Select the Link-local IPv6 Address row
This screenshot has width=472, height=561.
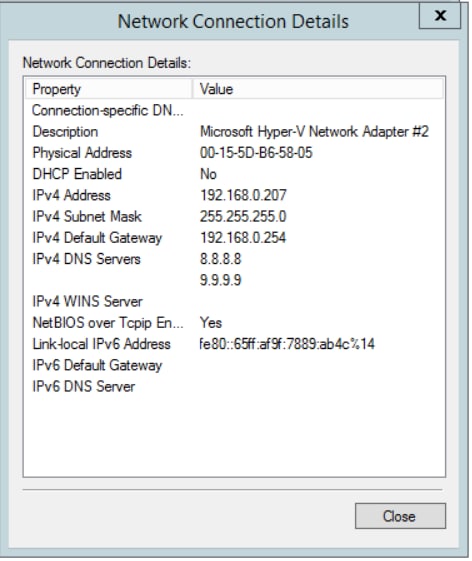pyautogui.click(x=234, y=344)
